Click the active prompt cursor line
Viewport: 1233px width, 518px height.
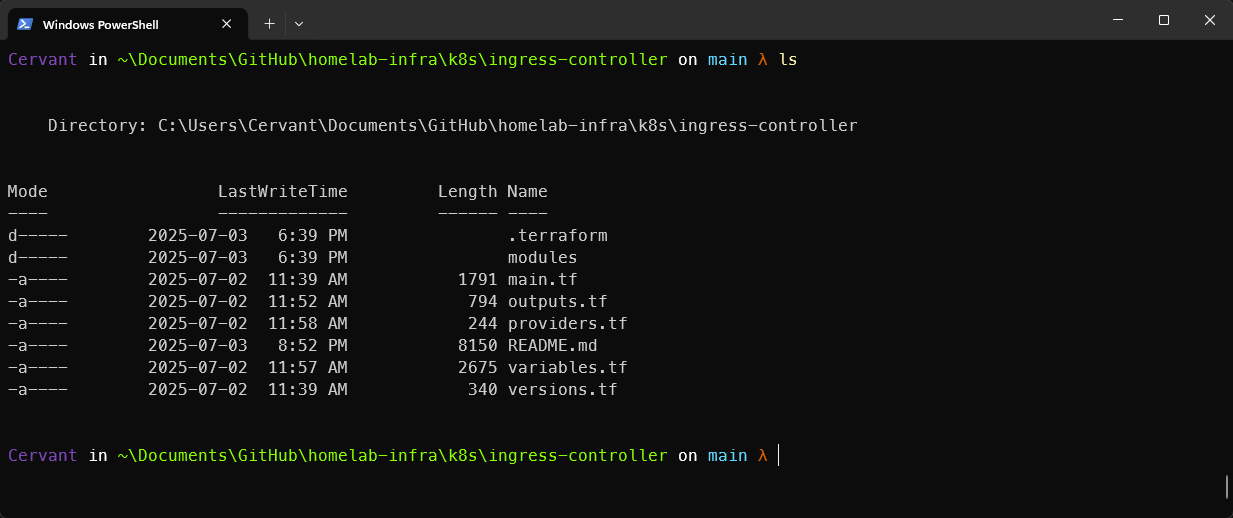pyautogui.click(x=778, y=455)
